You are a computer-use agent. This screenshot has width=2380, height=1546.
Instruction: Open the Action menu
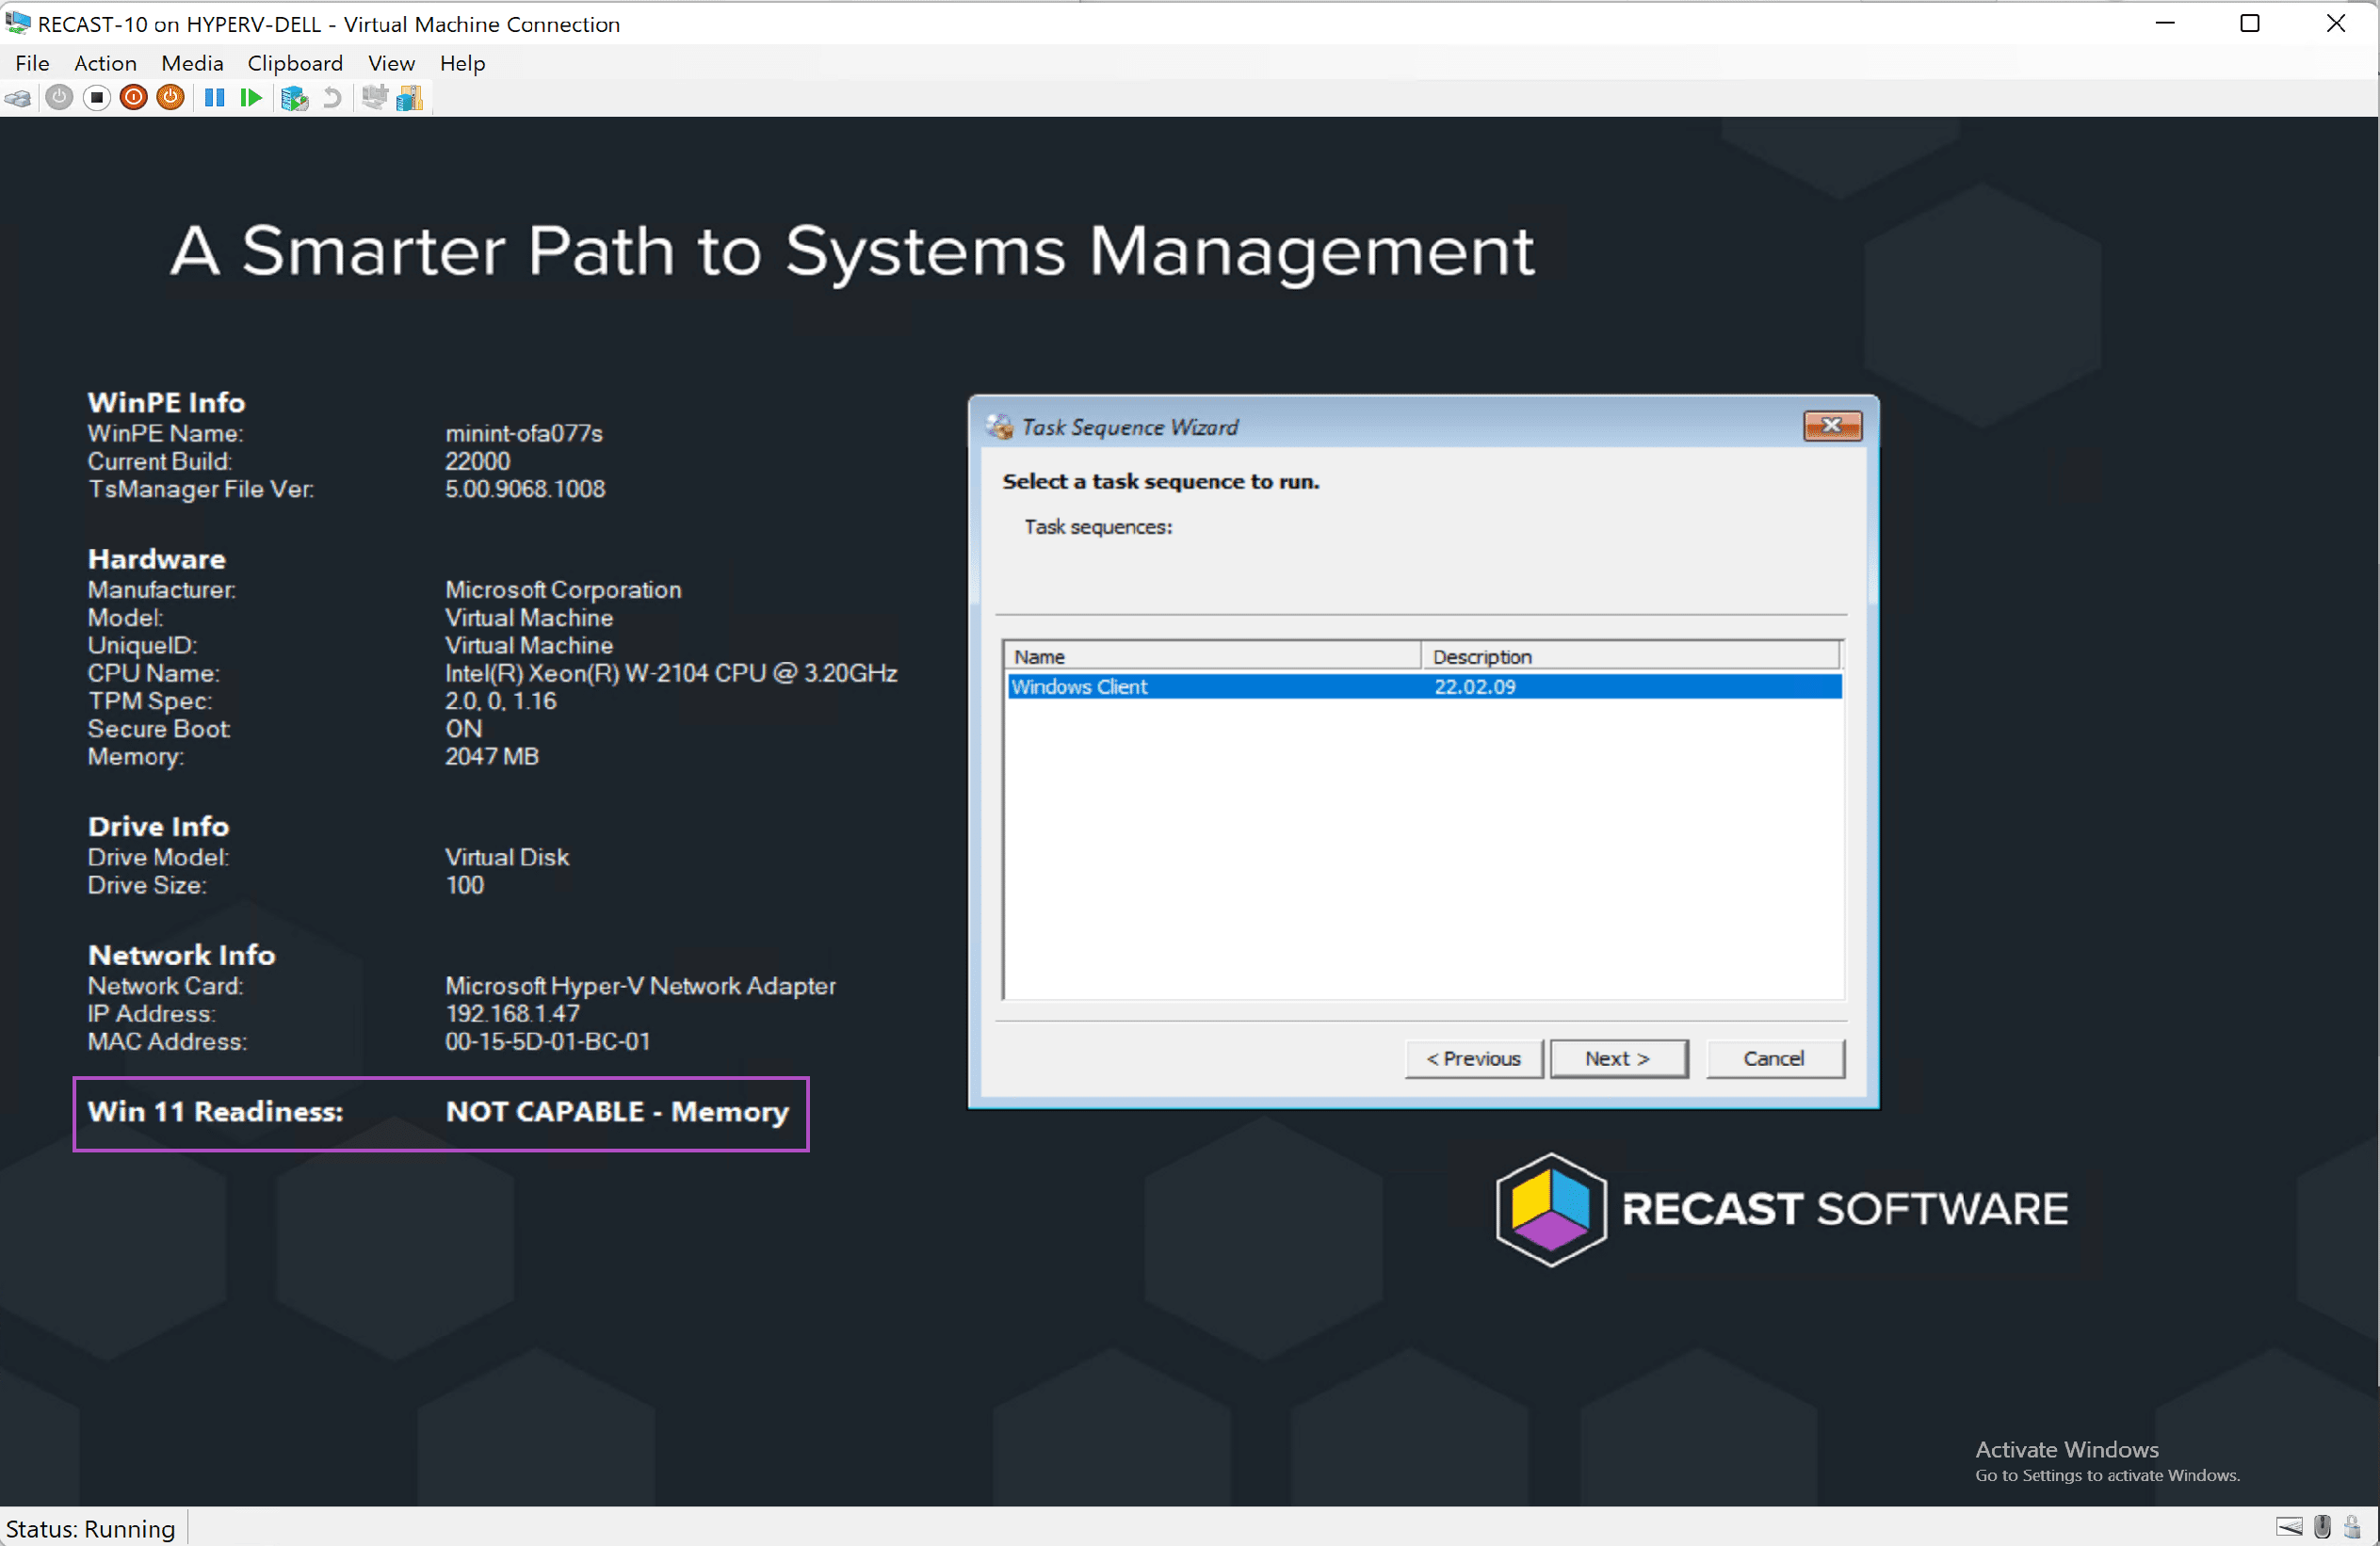tap(105, 63)
